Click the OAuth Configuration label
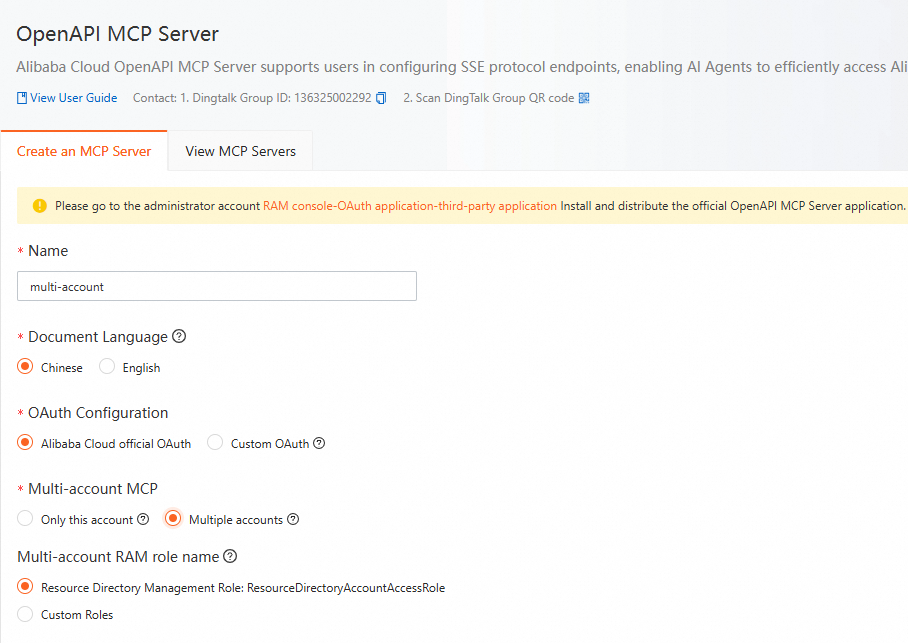The height and width of the screenshot is (643, 908). click(x=98, y=412)
